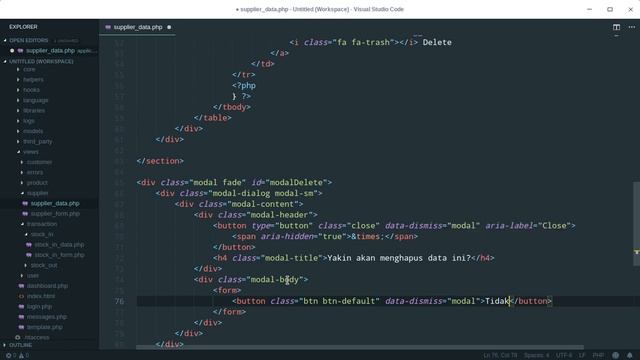
Task: Expand the third_party folder
Action: 18,142
